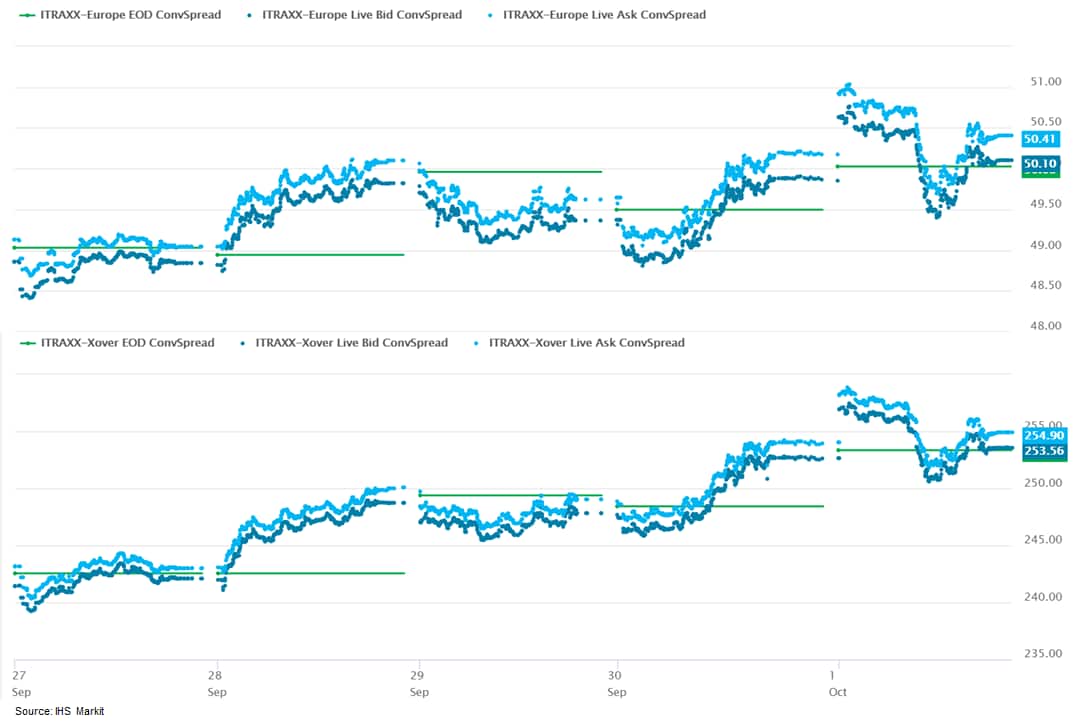The height and width of the screenshot is (724, 1073).
Task: Select the 1 Oct date axis label
Action: pyautogui.click(x=837, y=677)
